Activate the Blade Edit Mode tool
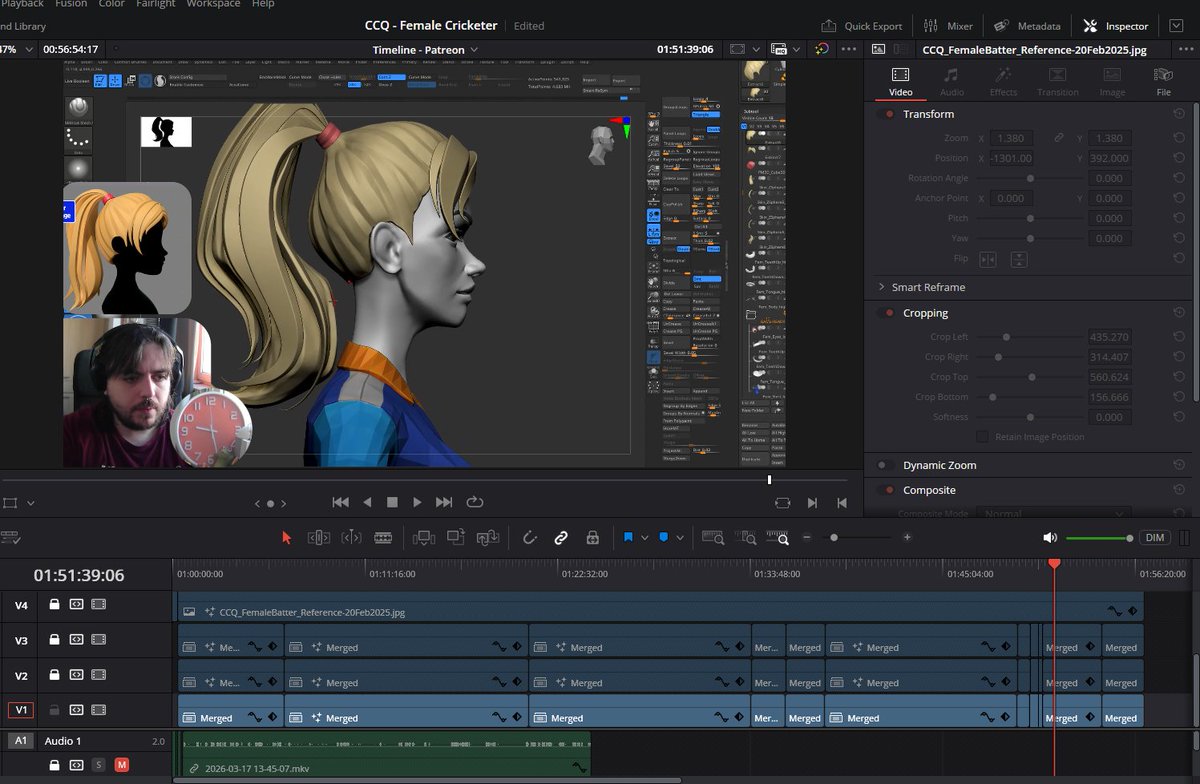This screenshot has width=1200, height=784. tap(383, 538)
